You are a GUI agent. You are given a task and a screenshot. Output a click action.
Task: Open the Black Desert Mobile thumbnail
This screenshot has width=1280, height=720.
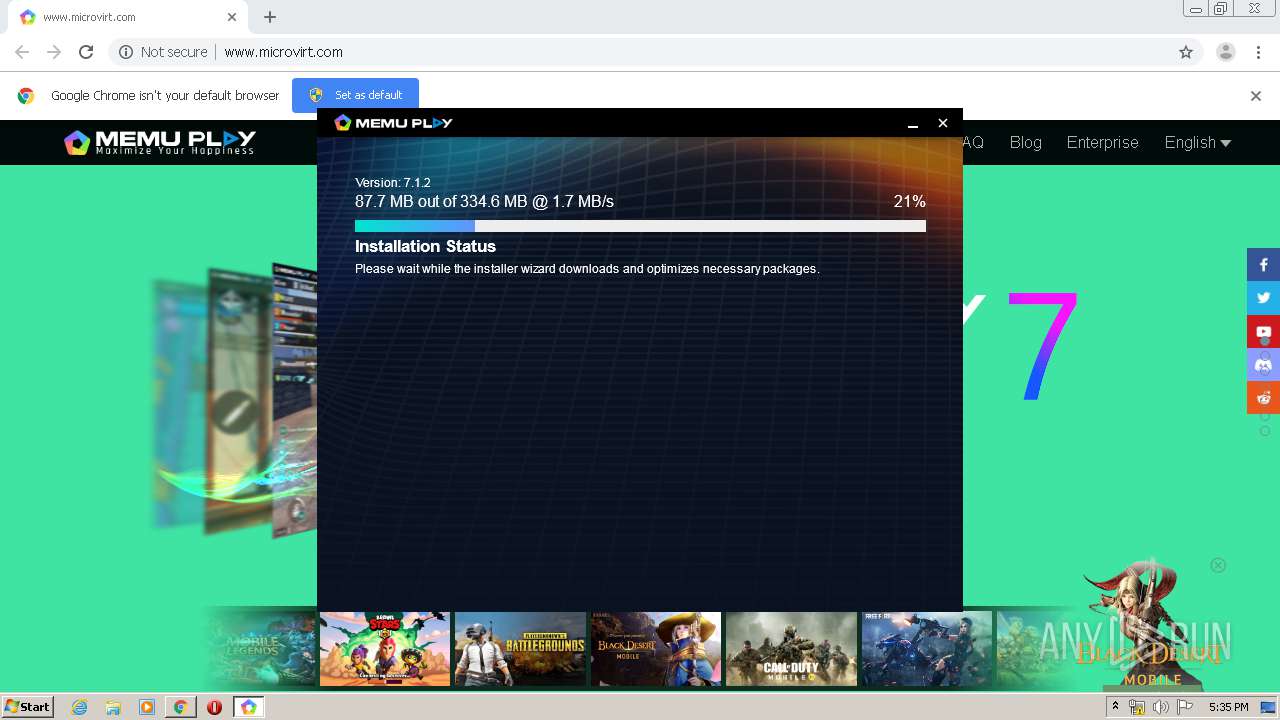656,649
